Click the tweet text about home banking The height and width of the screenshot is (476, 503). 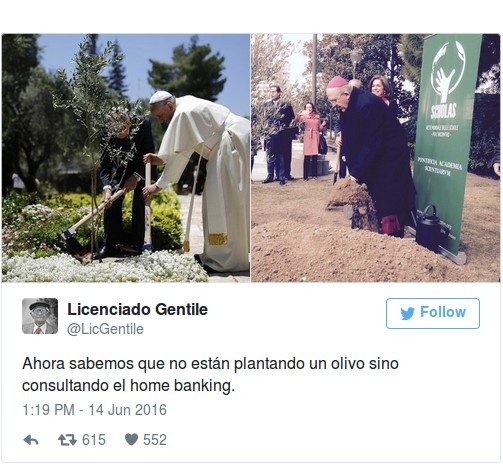210,375
